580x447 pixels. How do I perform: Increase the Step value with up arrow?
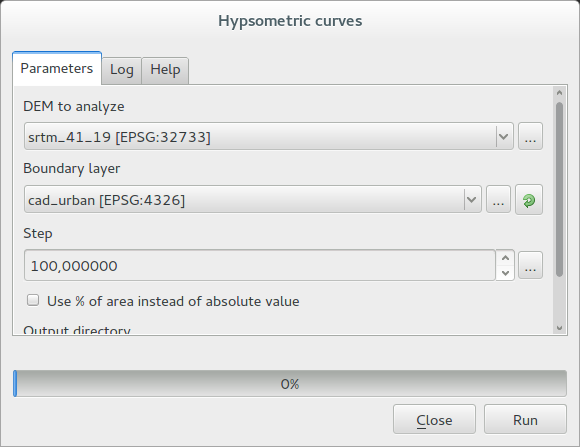pos(506,258)
